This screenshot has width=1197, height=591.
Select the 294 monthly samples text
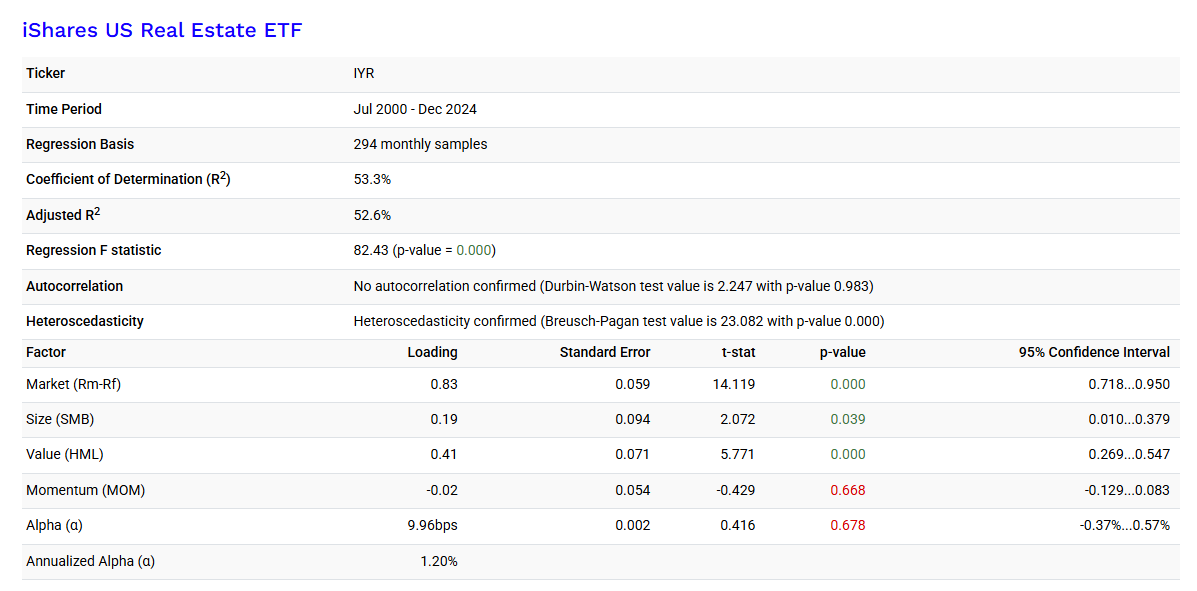point(421,144)
